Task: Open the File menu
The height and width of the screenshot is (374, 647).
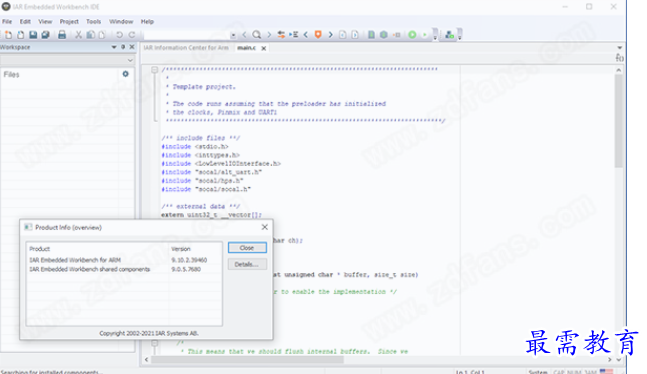Action: [x=7, y=21]
